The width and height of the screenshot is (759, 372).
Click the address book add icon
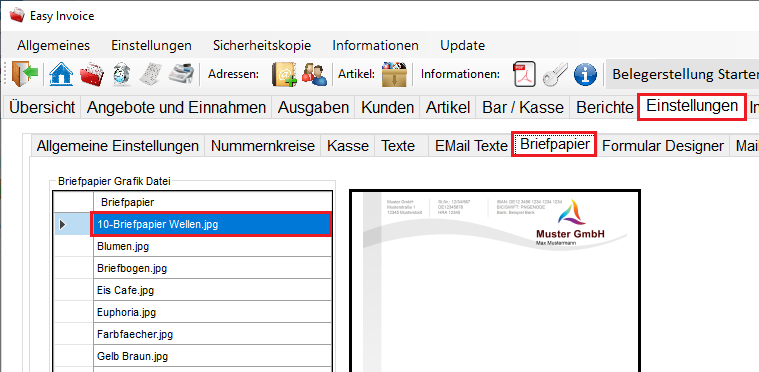[284, 74]
